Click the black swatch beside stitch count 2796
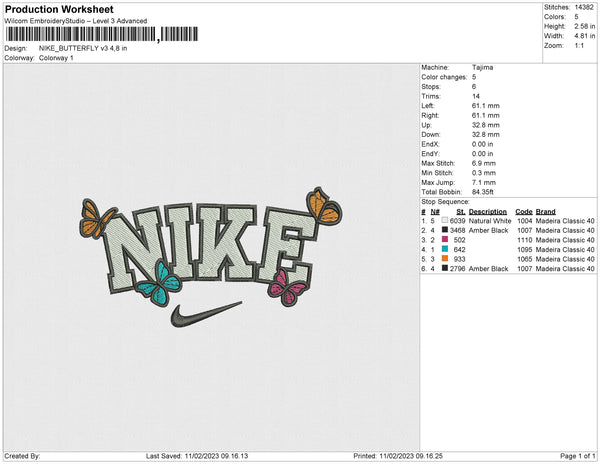The width and height of the screenshot is (600, 464). click(445, 269)
